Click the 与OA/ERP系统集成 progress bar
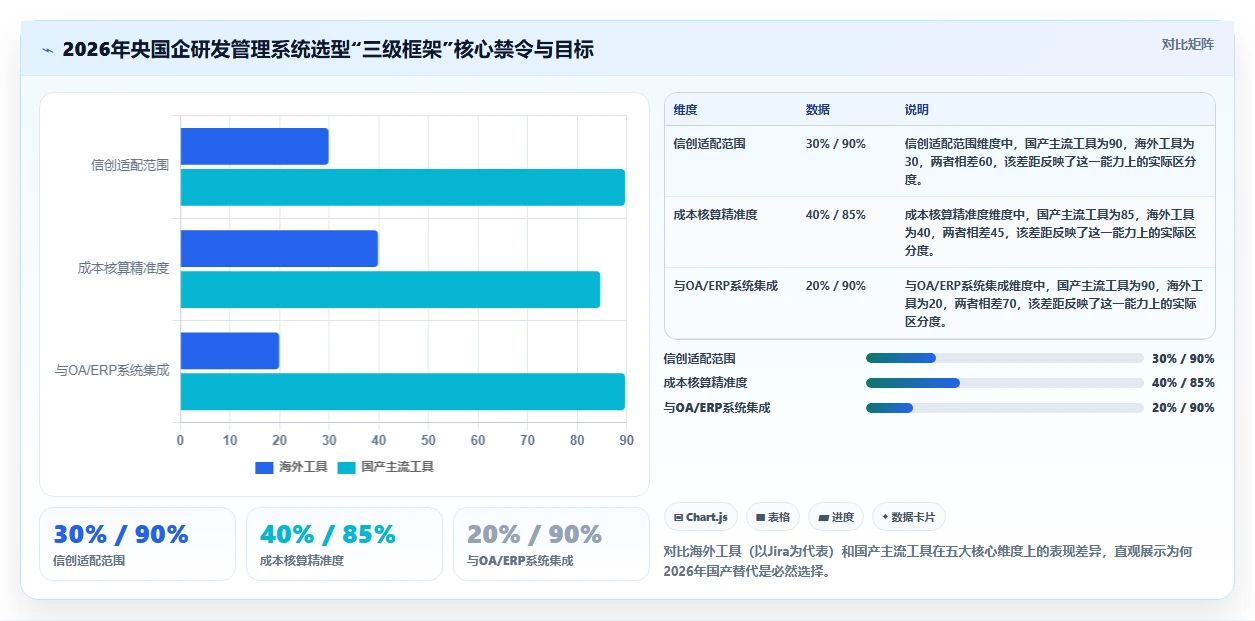 click(1004, 408)
